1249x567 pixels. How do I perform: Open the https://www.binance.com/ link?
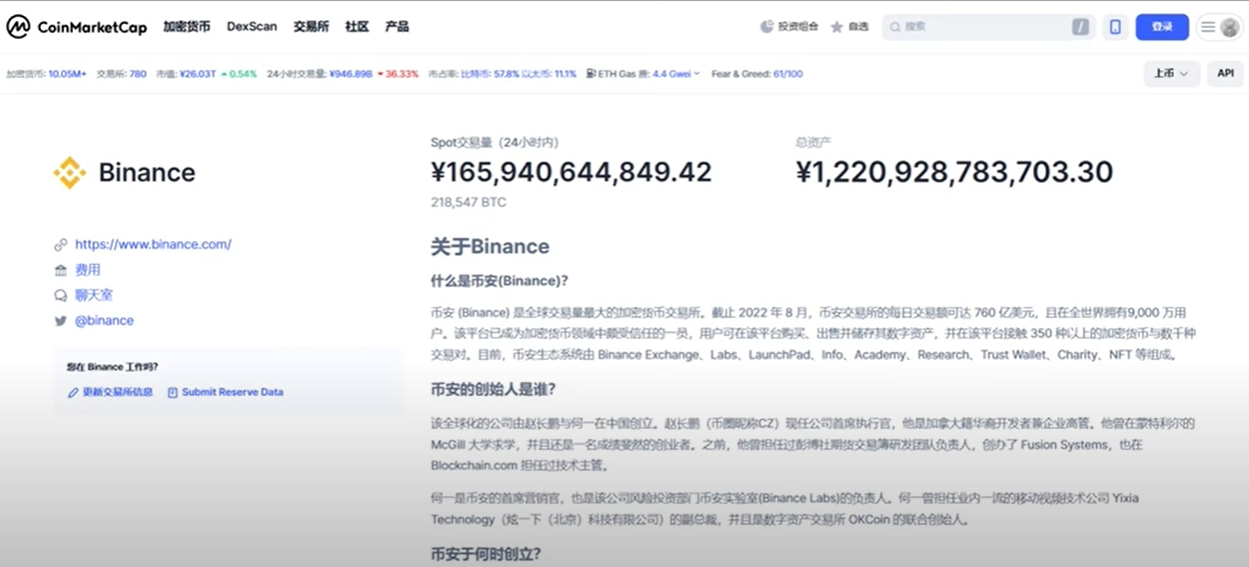pos(153,244)
